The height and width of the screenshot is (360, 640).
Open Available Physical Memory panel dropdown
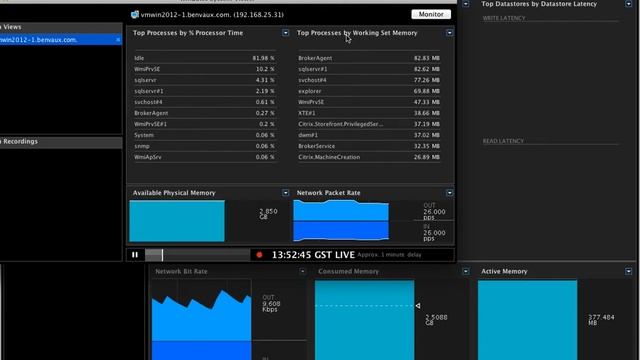click(x=285, y=193)
